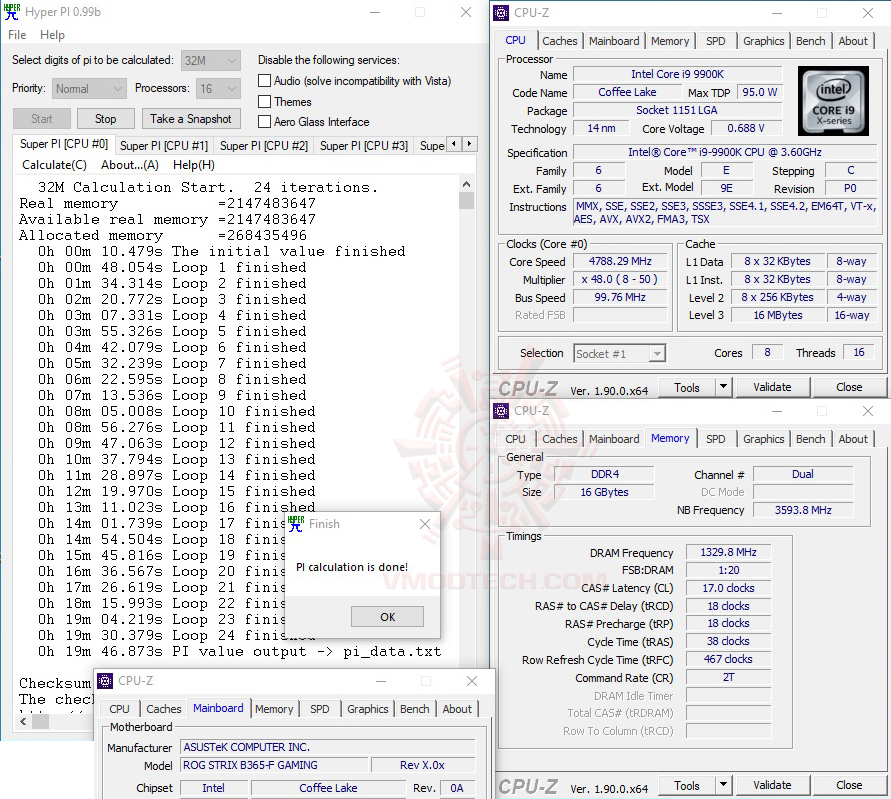The height and width of the screenshot is (799, 891).
Task: Enable the Aero Glass Interface option
Action: 264,121
